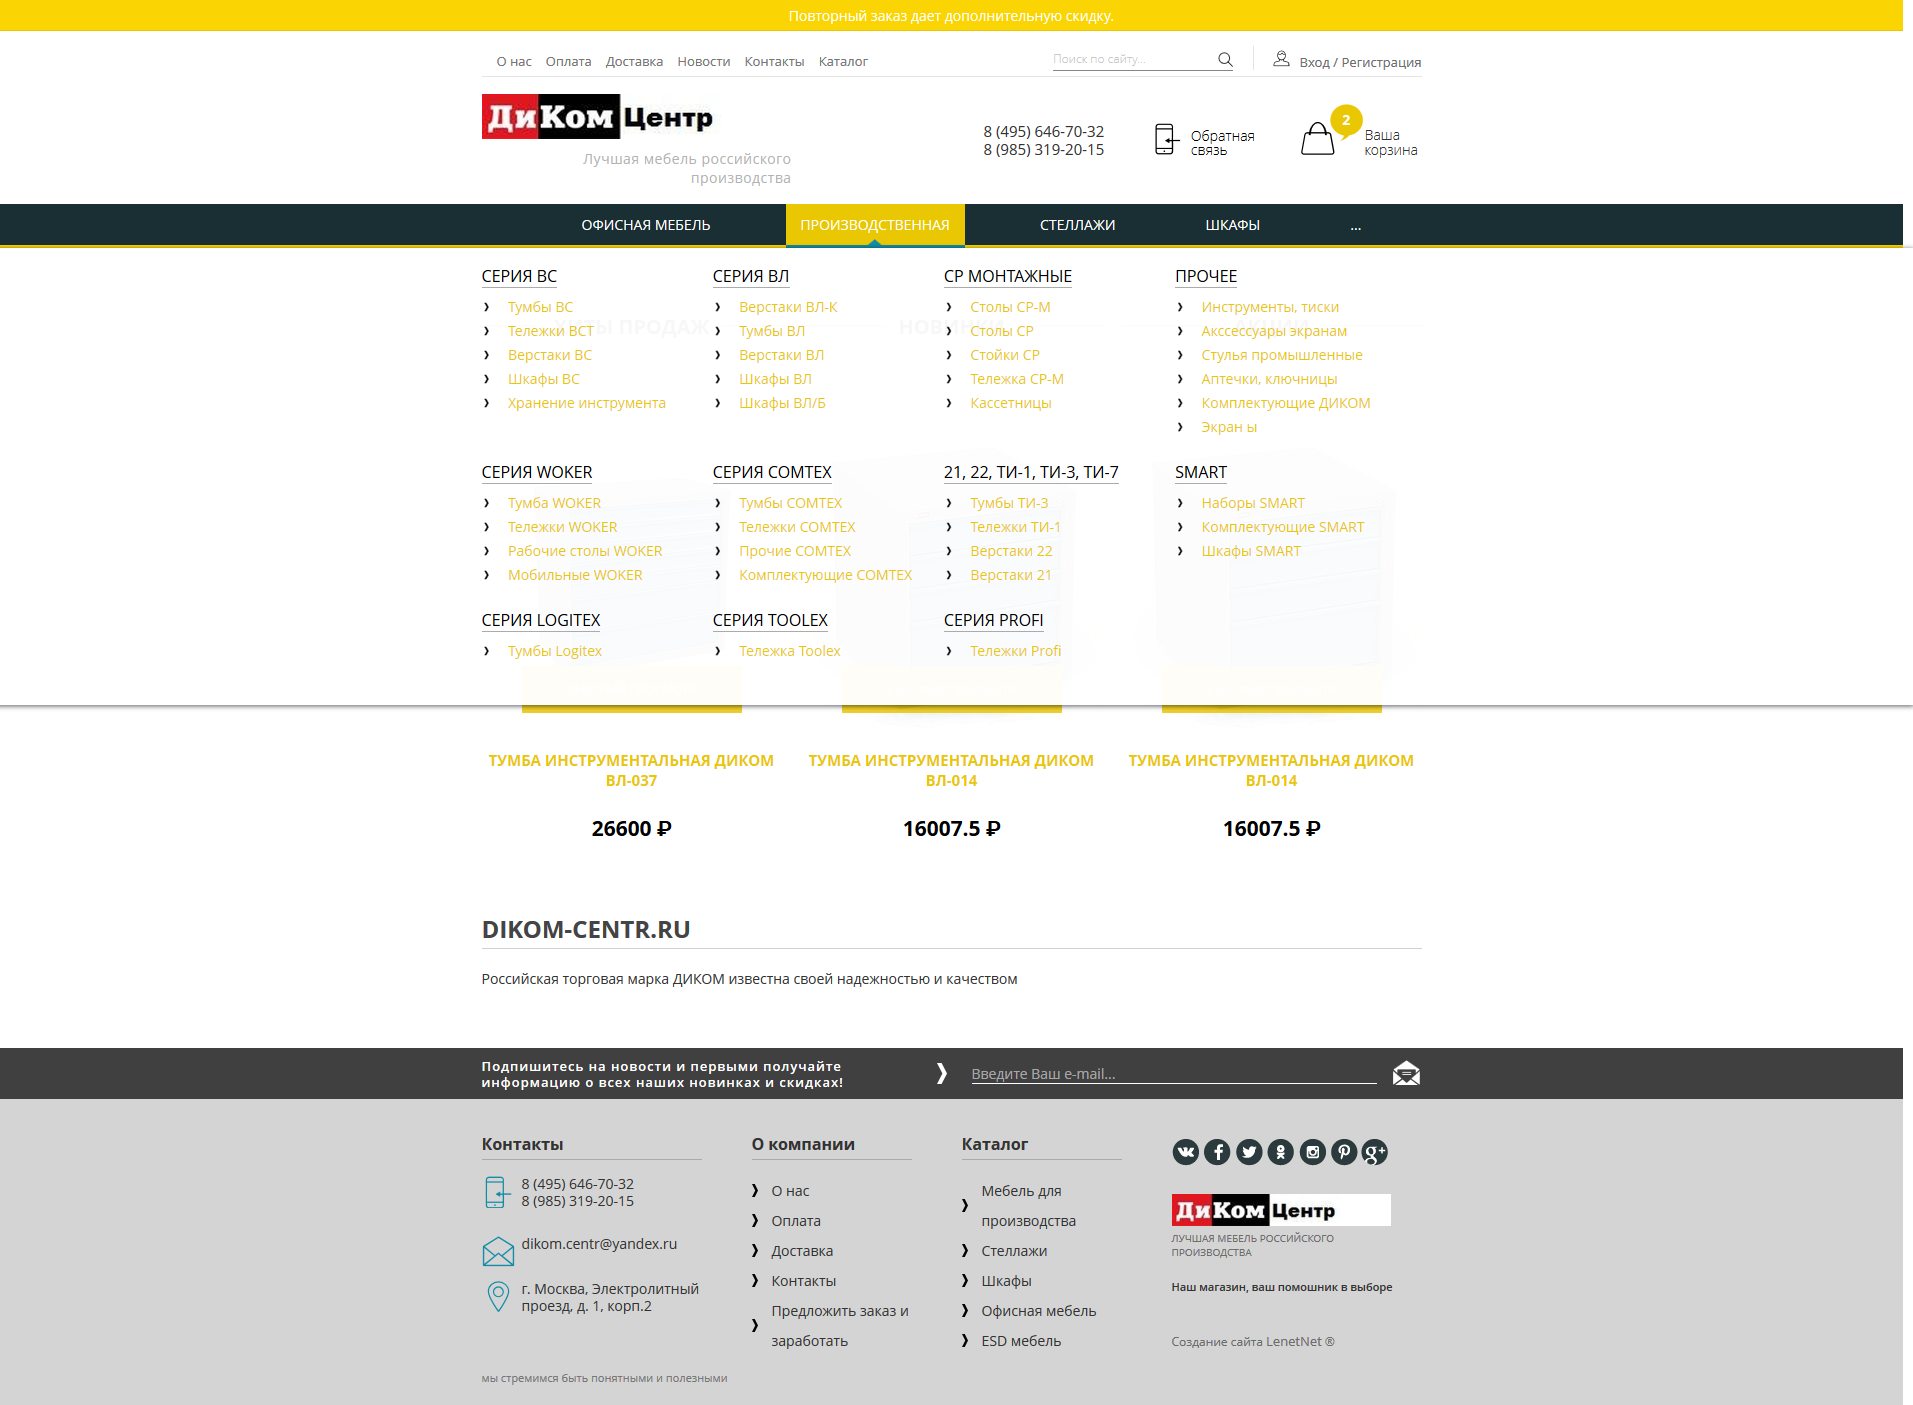Open the Pinterest social icon
The width and height of the screenshot is (1913, 1405).
point(1344,1152)
